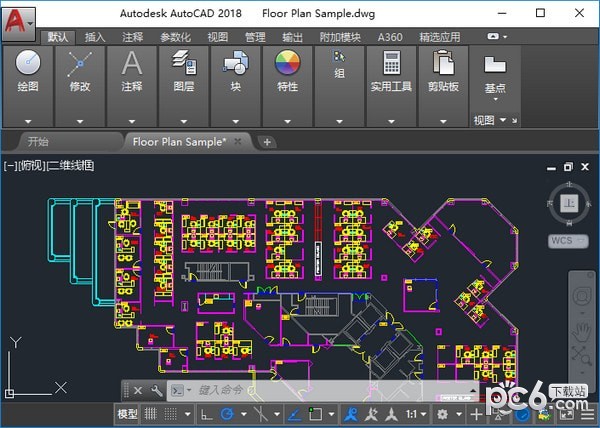Click the 模型 (Model) space button
The image size is (600, 428).
pyautogui.click(x=128, y=414)
